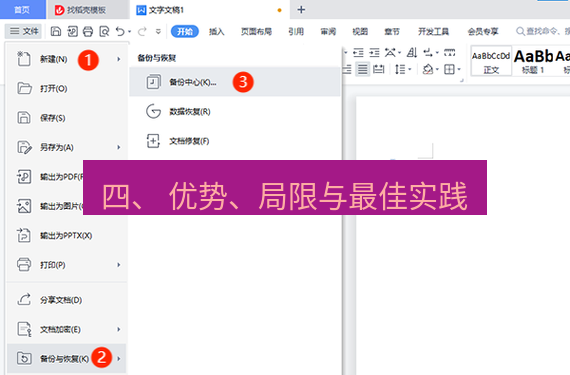Viewport: 570px width, 375px height.
Task: Switch to the 开发工具 ribbon tab
Action: click(433, 32)
